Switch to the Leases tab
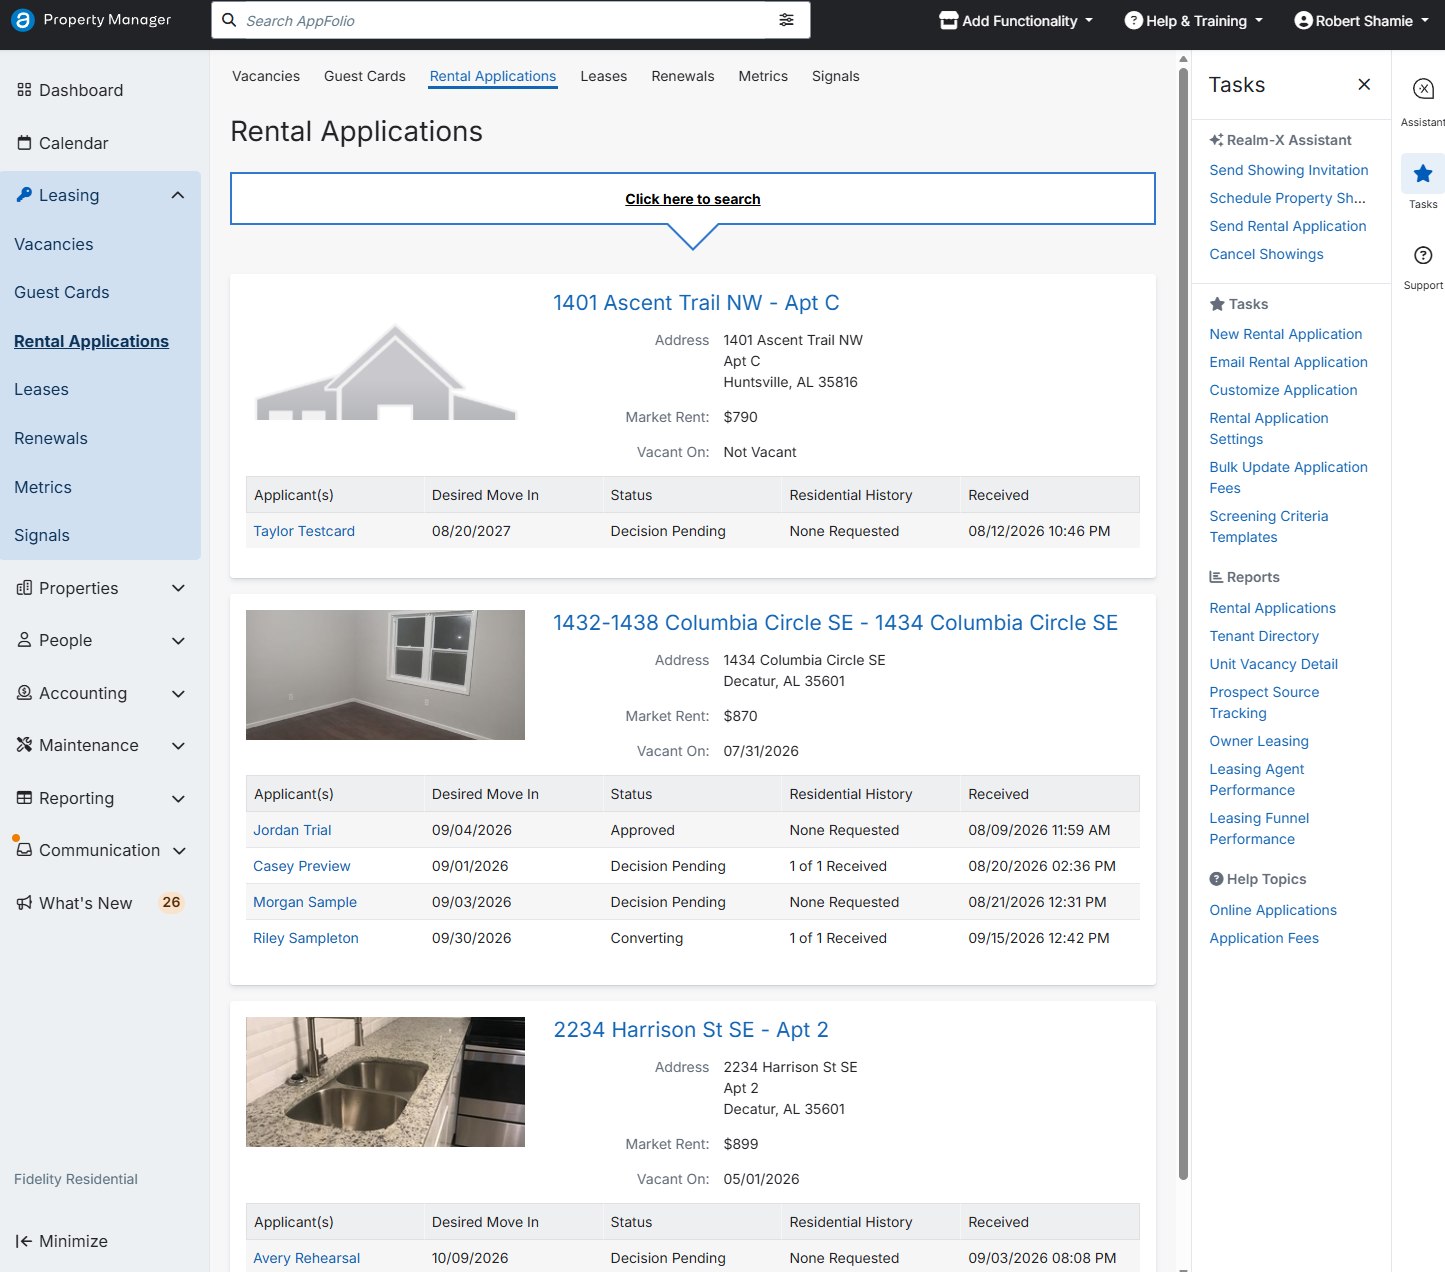The width and height of the screenshot is (1445, 1272). [604, 76]
